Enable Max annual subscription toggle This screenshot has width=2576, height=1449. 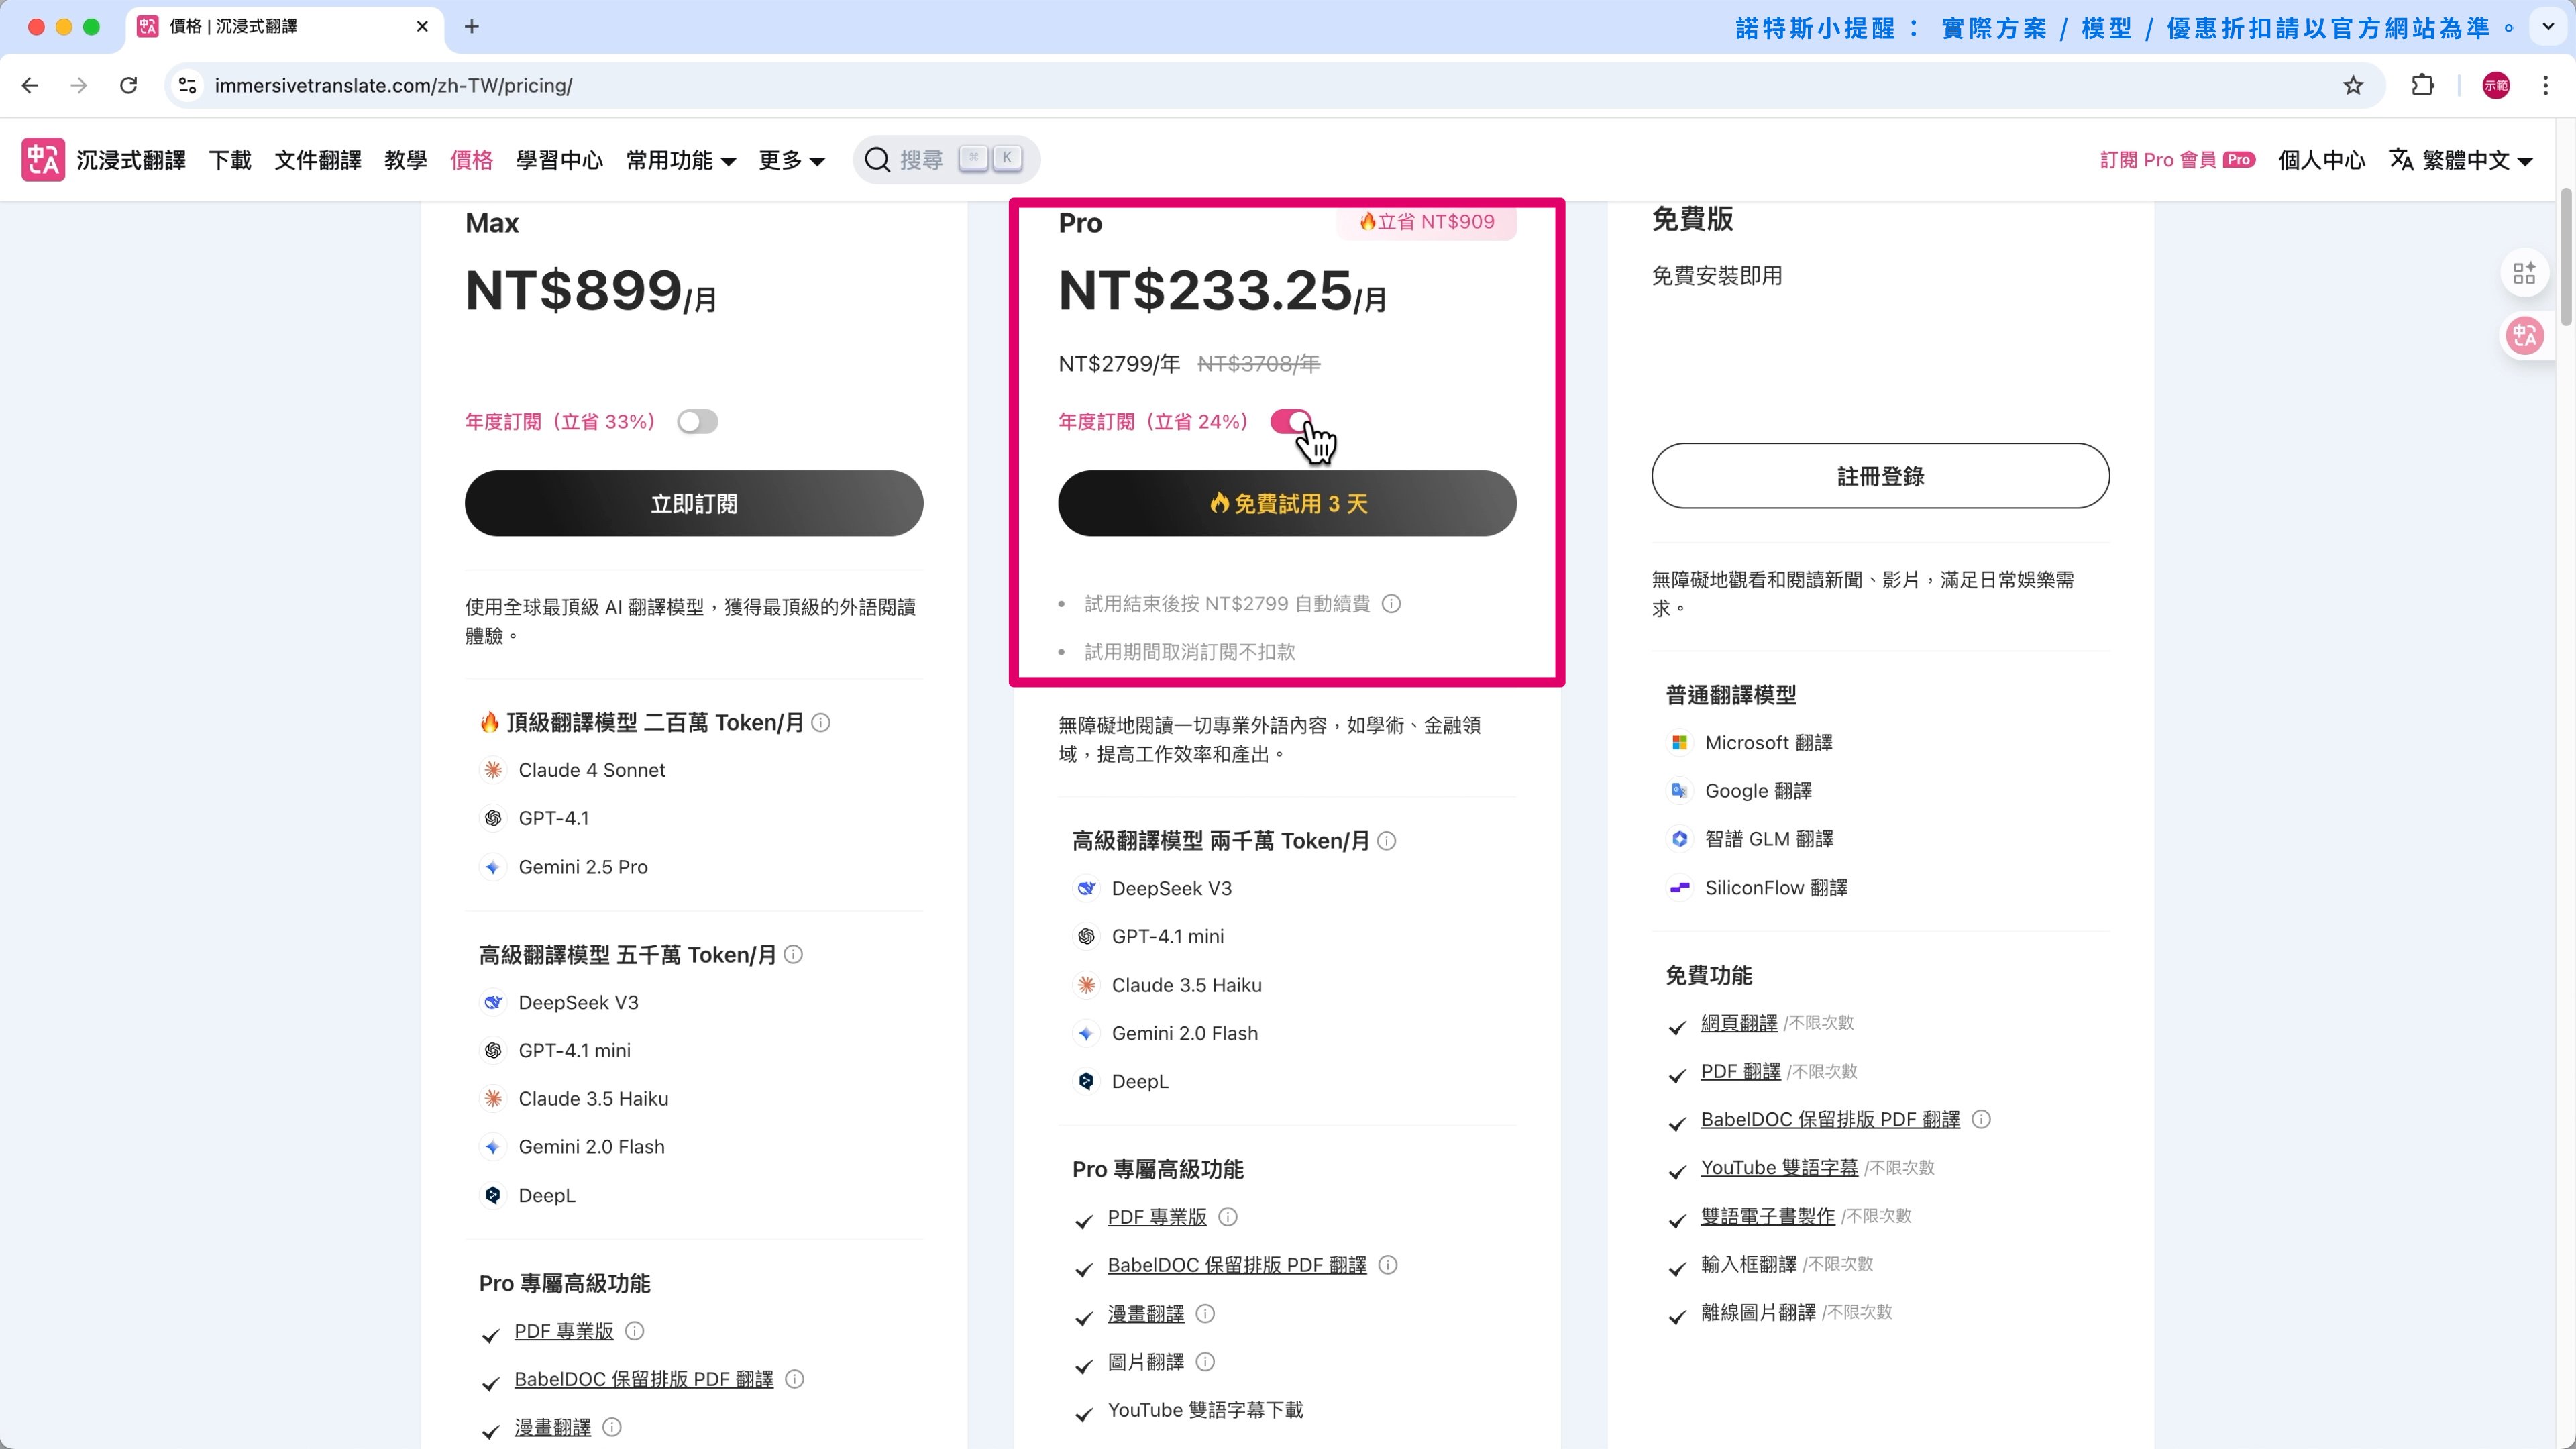coord(697,422)
